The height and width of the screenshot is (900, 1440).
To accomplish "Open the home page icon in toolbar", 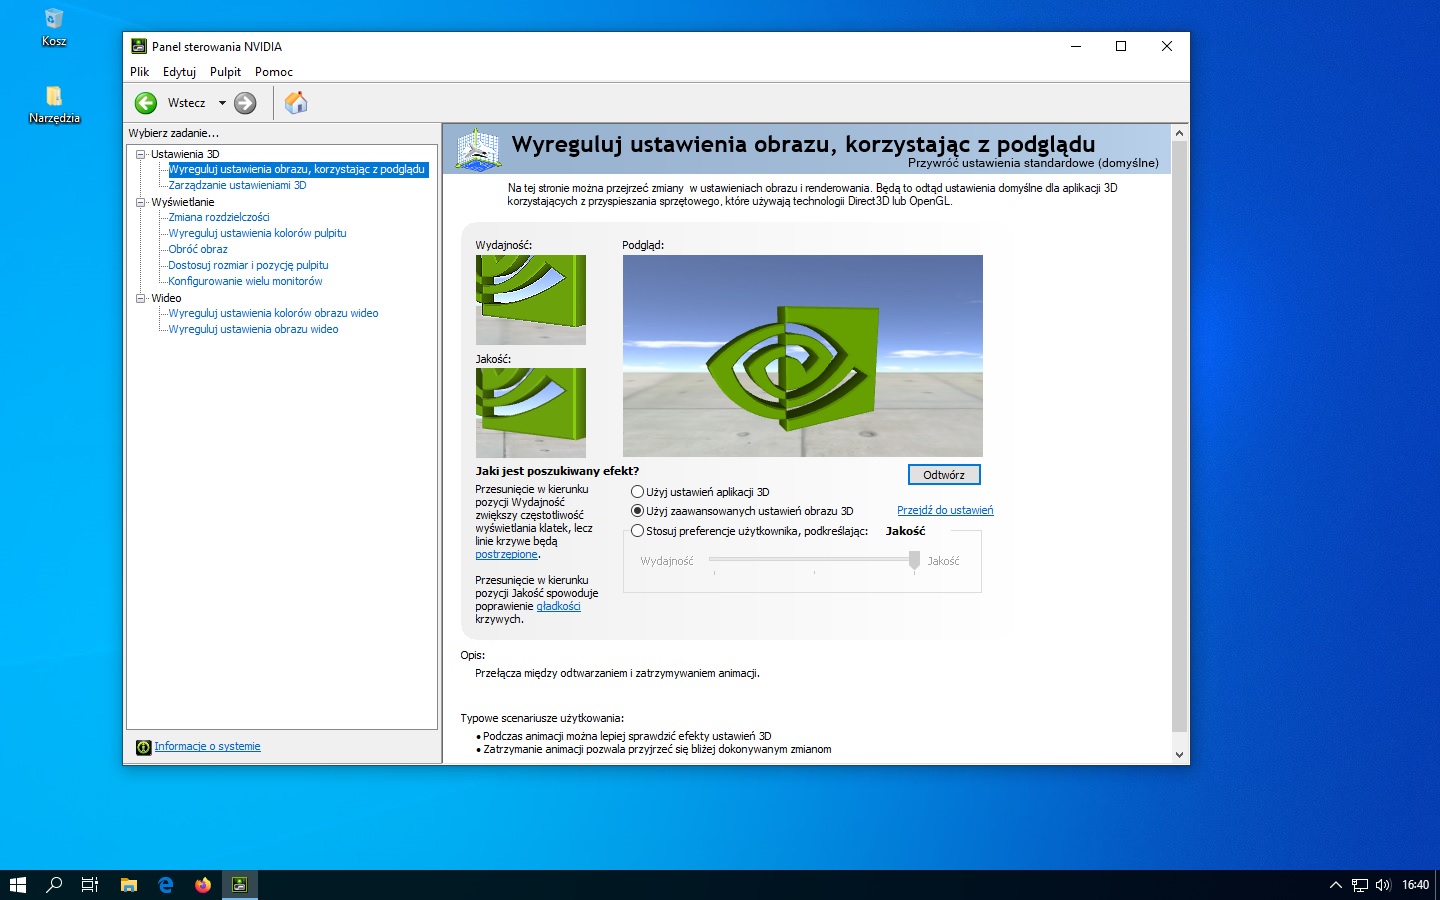I will [x=295, y=103].
